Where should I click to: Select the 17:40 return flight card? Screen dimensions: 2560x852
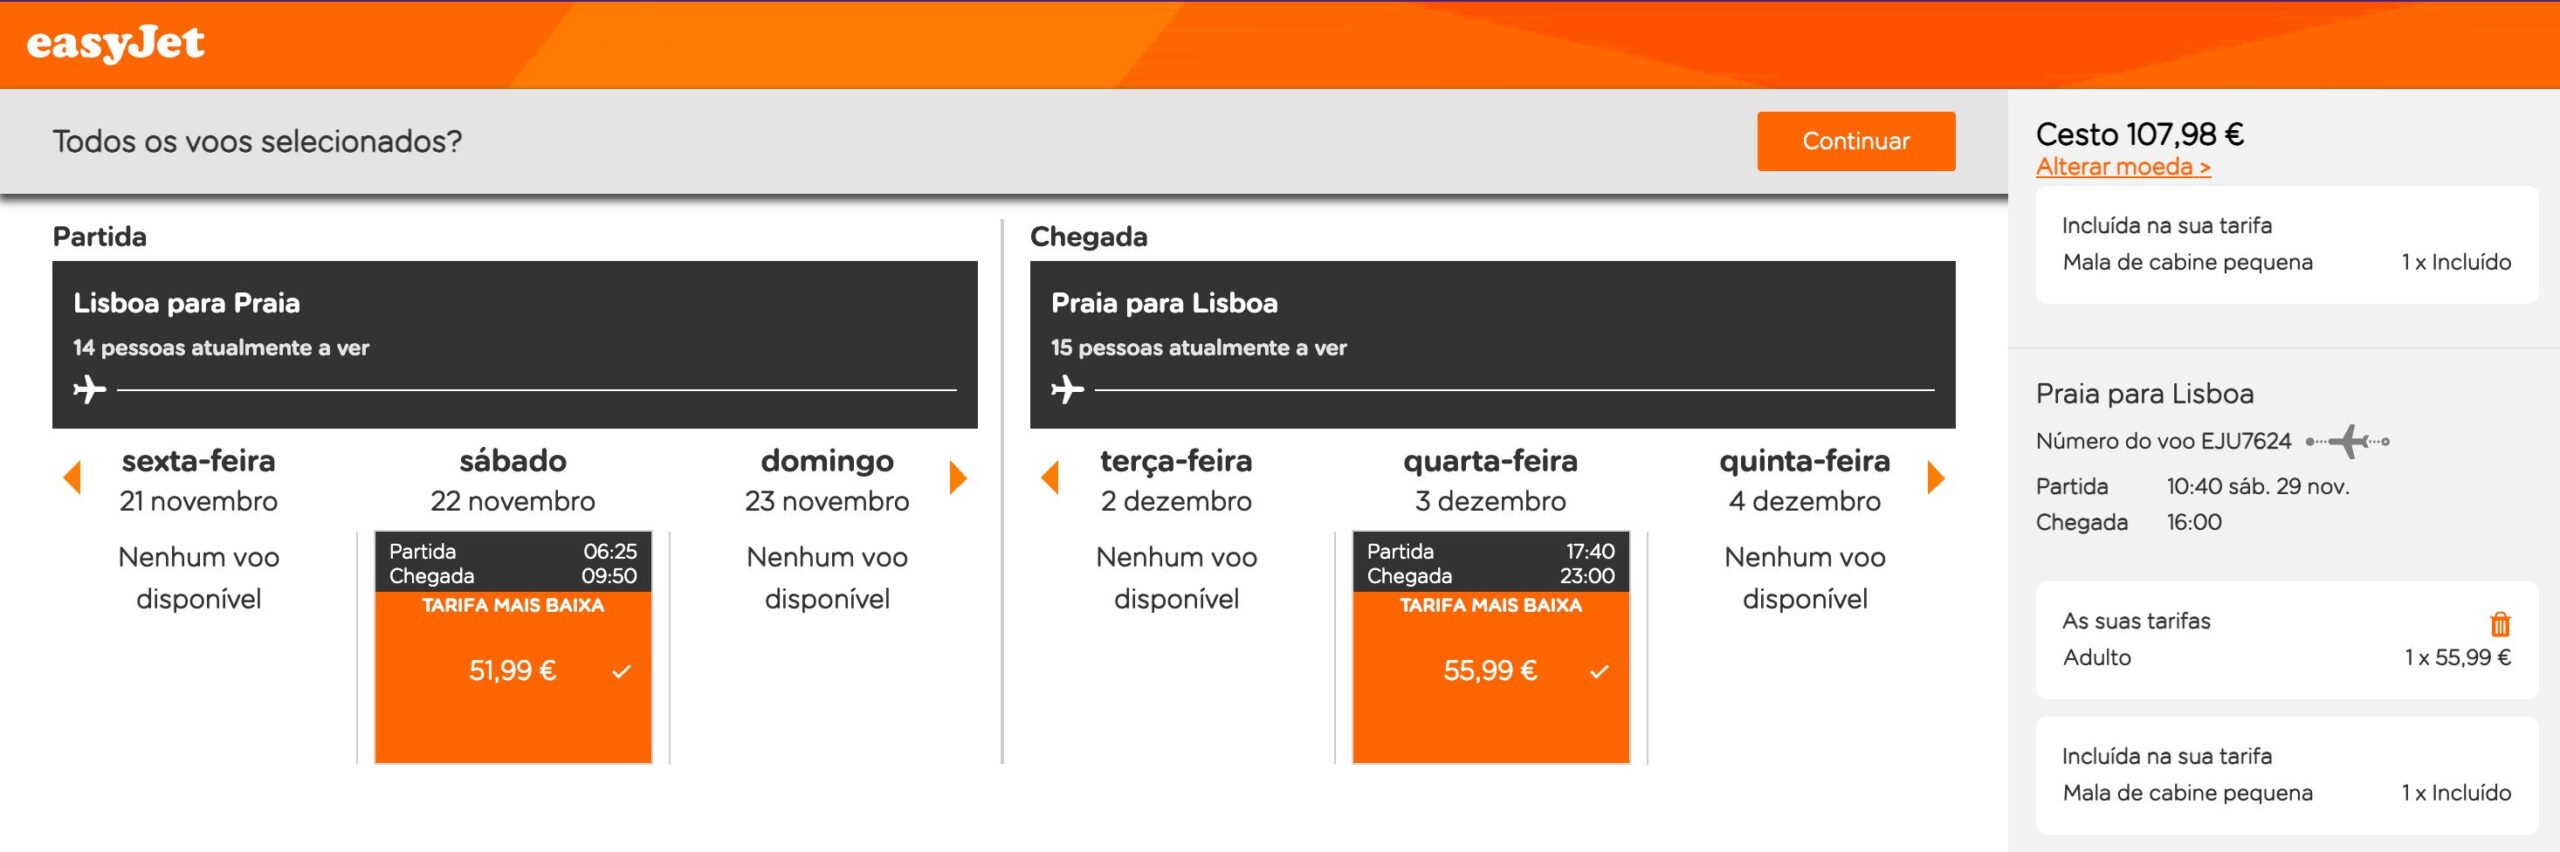coord(1491,647)
